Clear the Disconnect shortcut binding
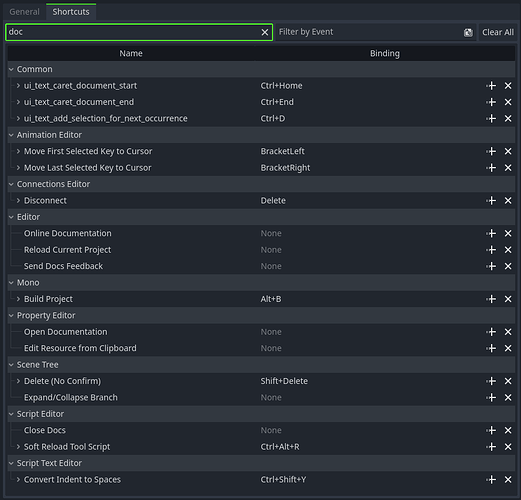The image size is (521, 500). [x=508, y=201]
